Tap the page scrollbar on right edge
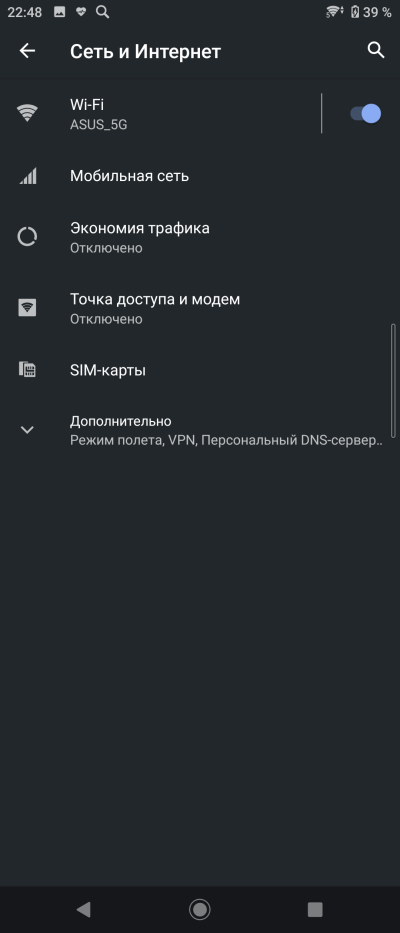Viewport: 400px width, 933px height. (x=393, y=381)
